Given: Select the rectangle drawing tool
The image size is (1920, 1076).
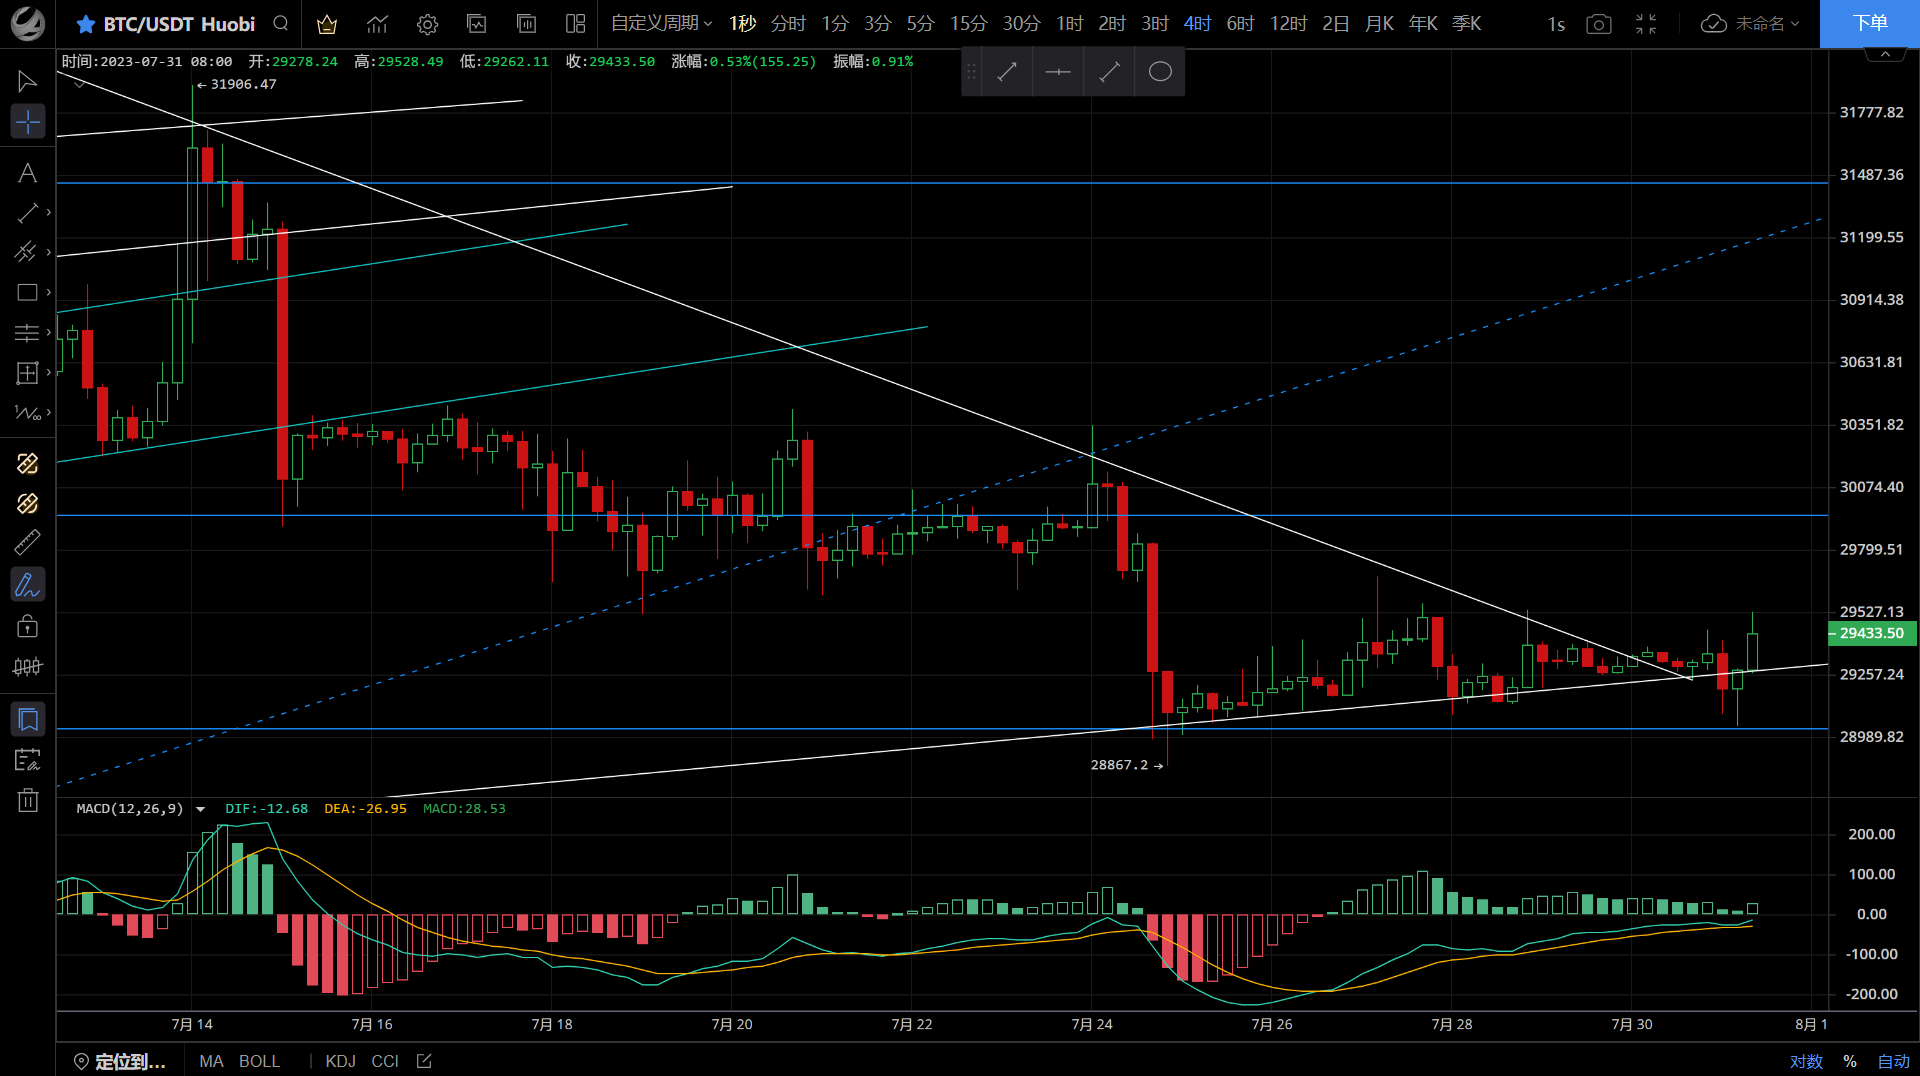Looking at the screenshot, I should point(27,293).
